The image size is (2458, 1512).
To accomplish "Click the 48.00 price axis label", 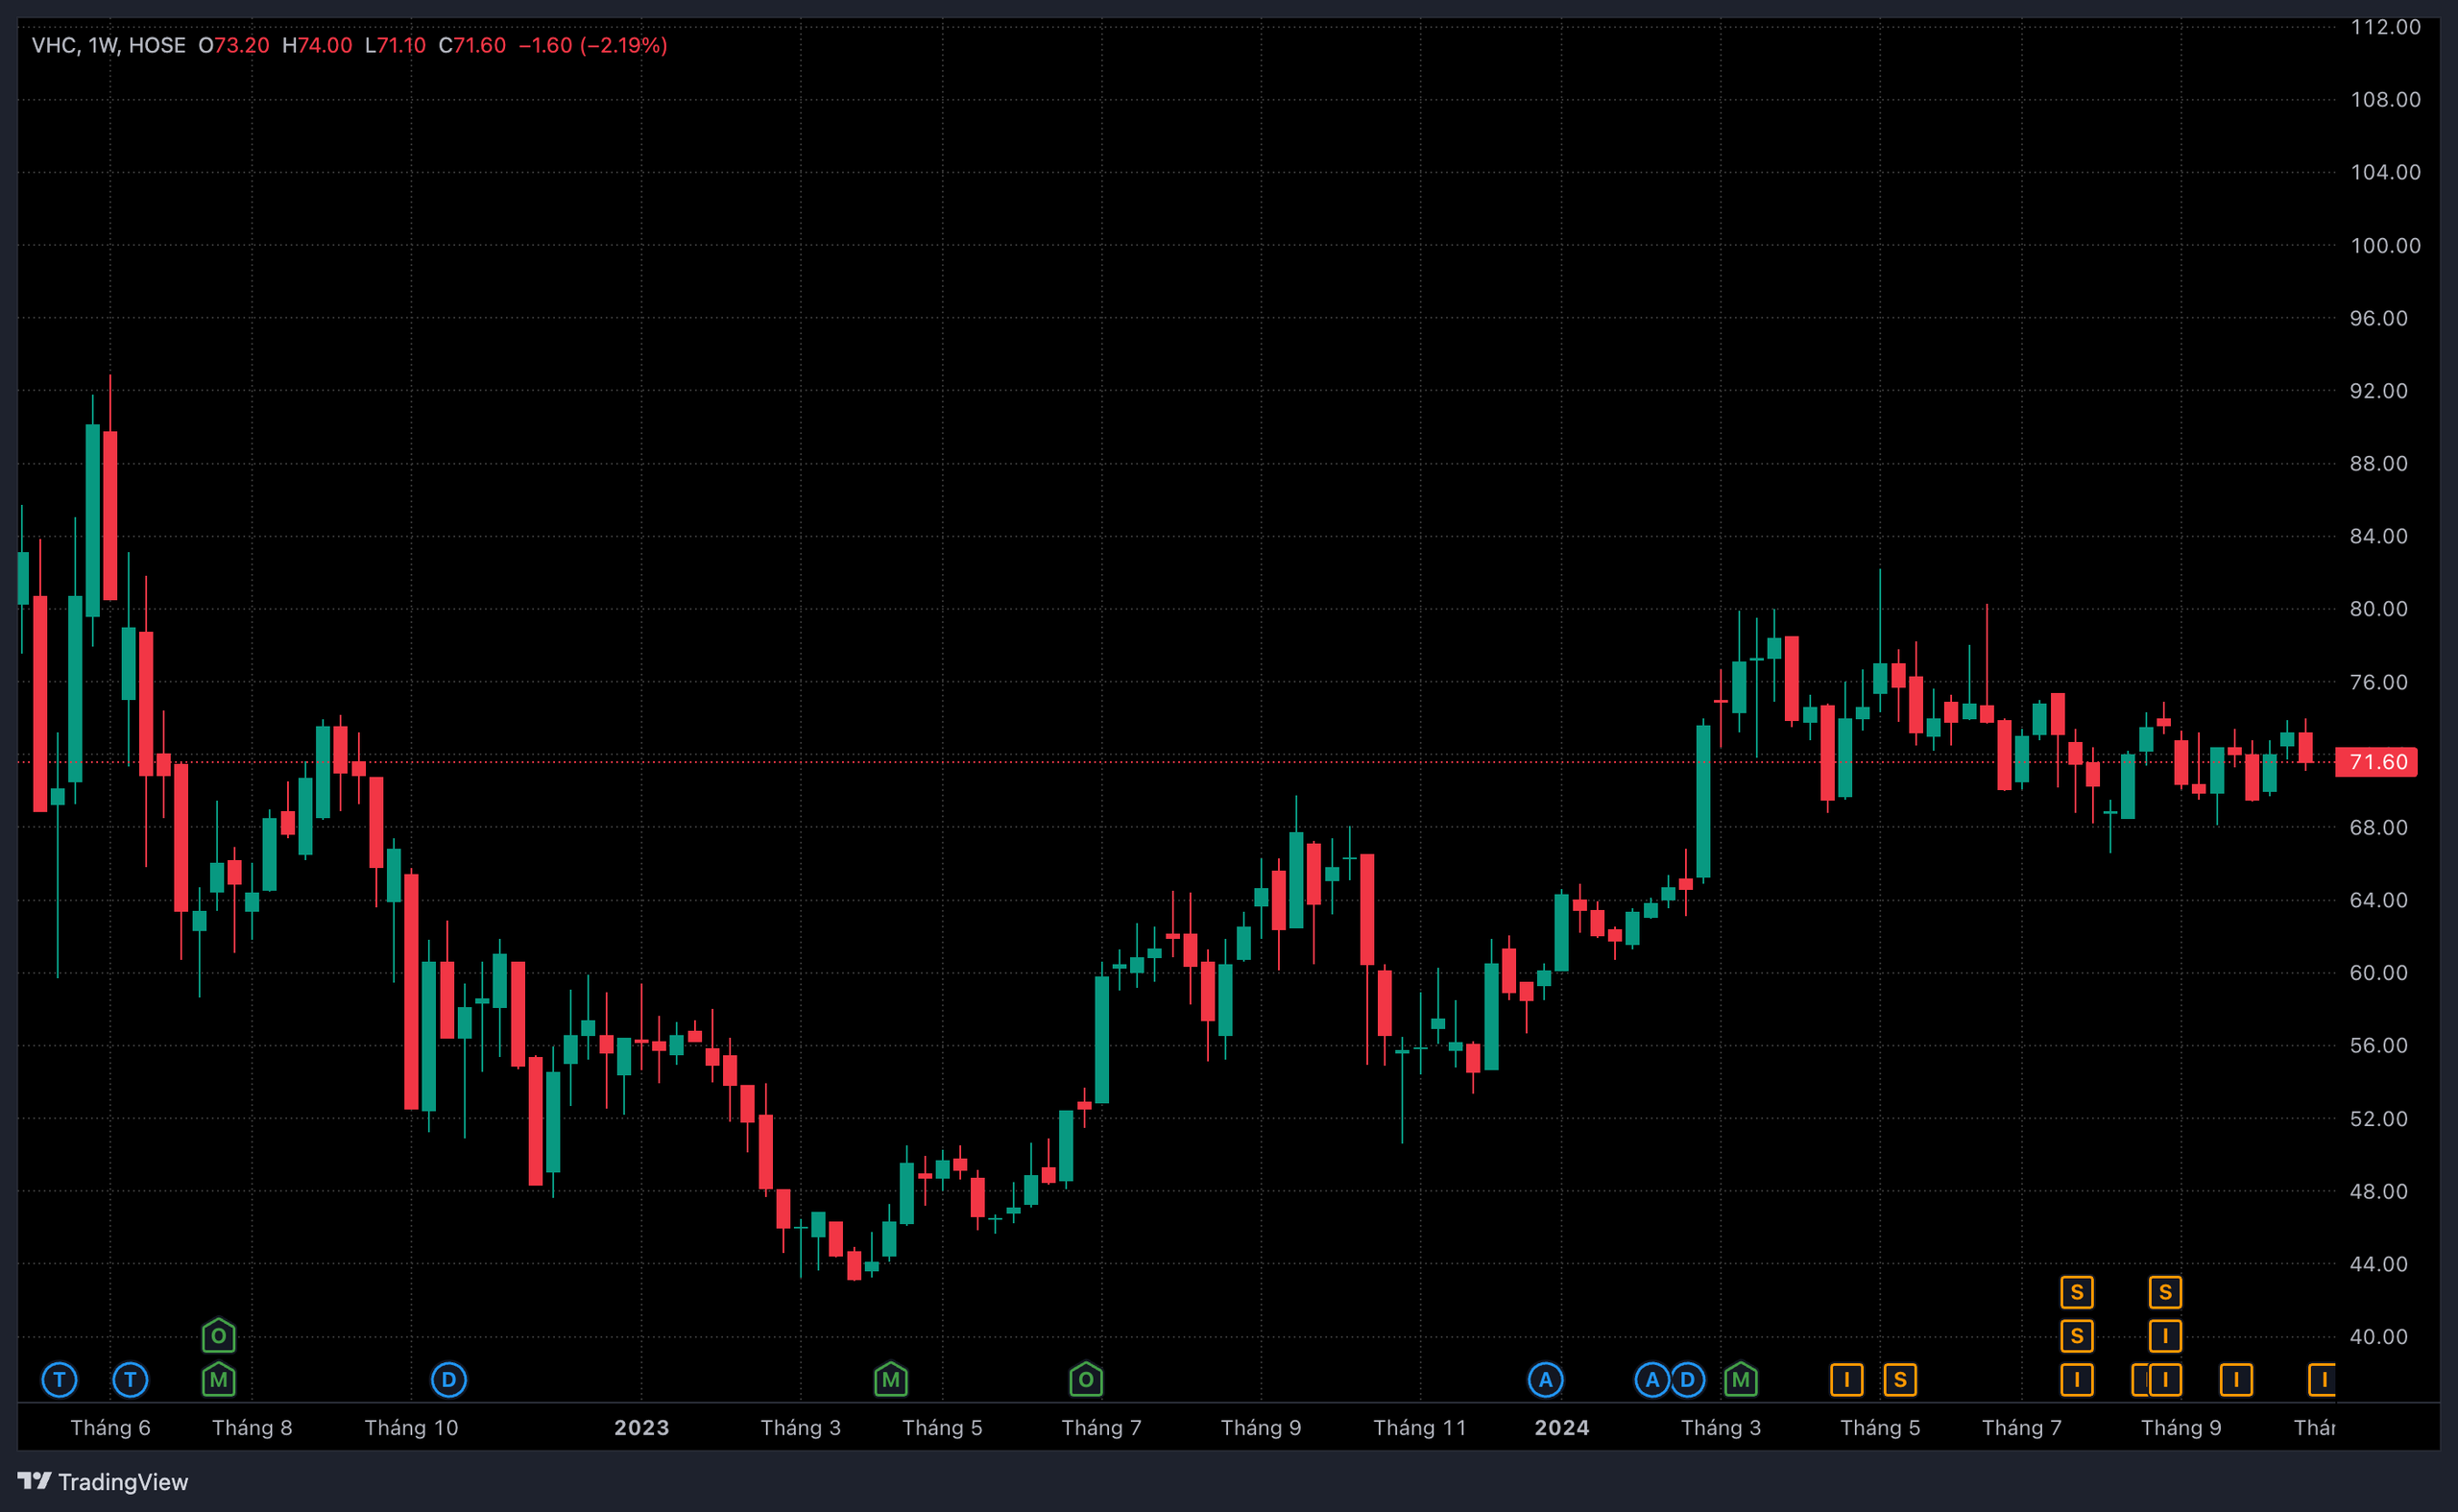I will (x=2379, y=1191).
